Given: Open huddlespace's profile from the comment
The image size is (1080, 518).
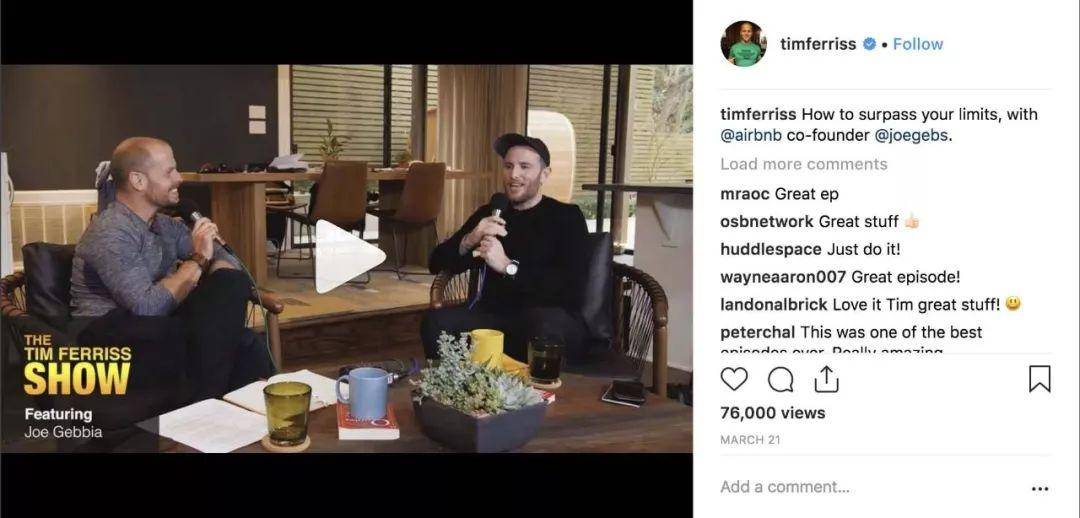Looking at the screenshot, I should pos(771,249).
